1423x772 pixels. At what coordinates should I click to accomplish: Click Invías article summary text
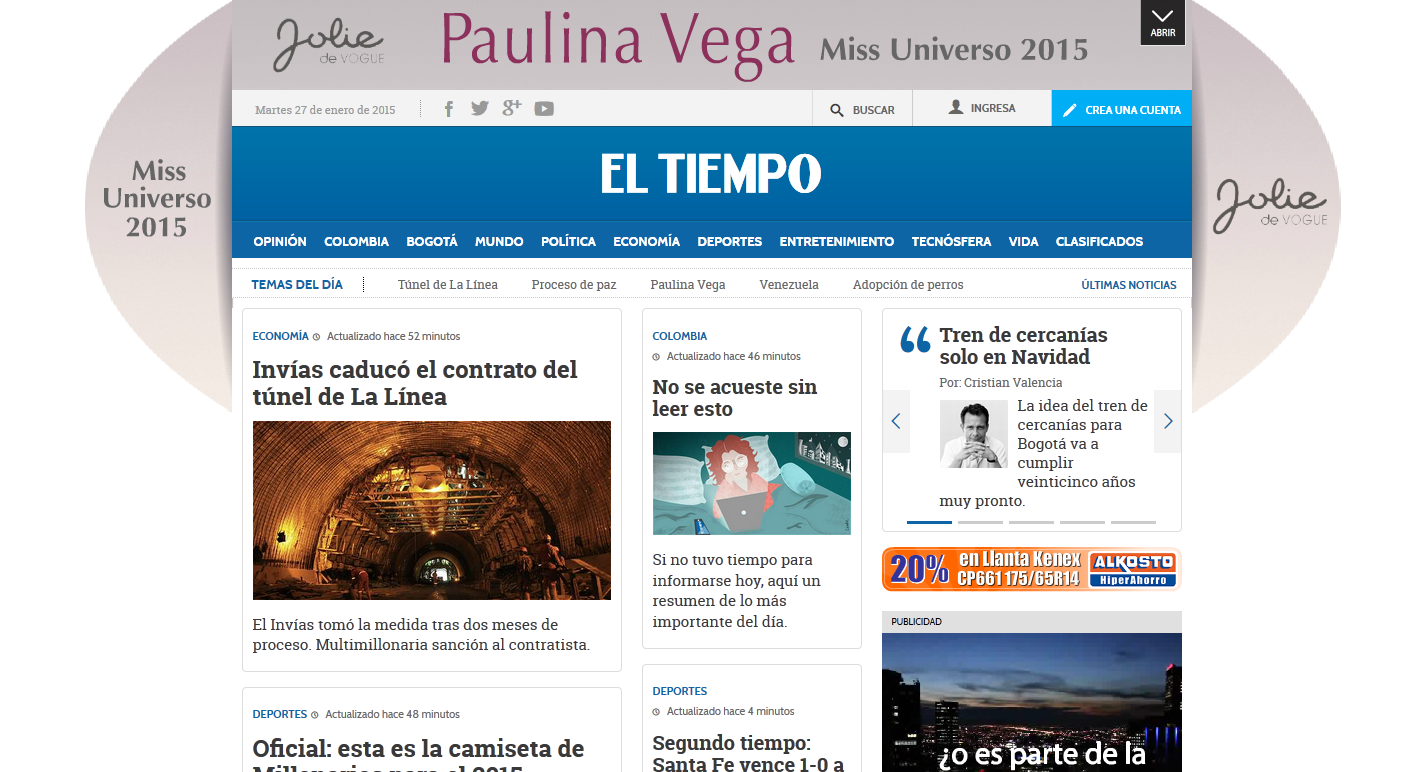point(421,635)
